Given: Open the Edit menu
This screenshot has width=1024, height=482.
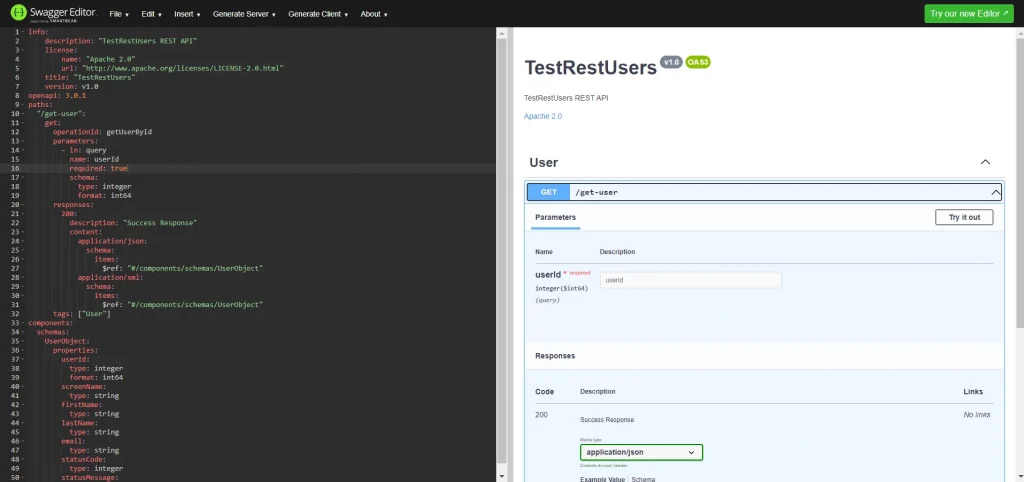Looking at the screenshot, I should (x=152, y=14).
